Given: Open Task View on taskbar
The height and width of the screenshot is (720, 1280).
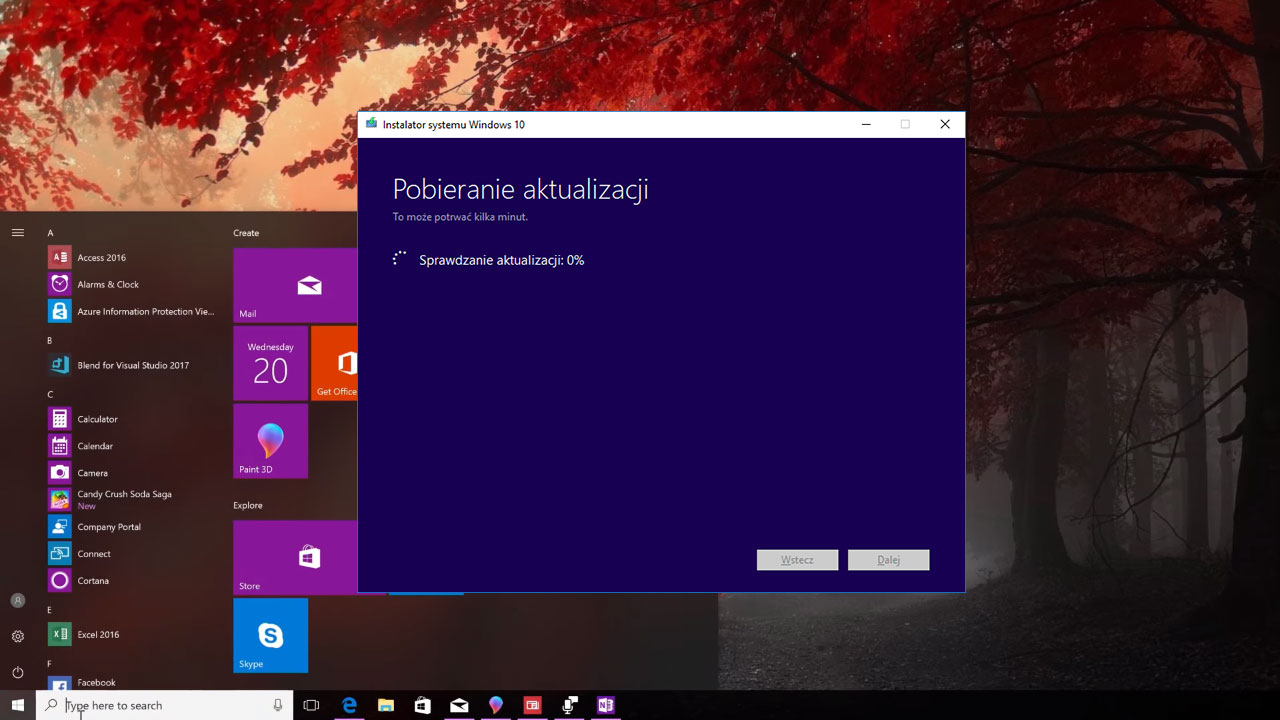Looking at the screenshot, I should (x=311, y=705).
